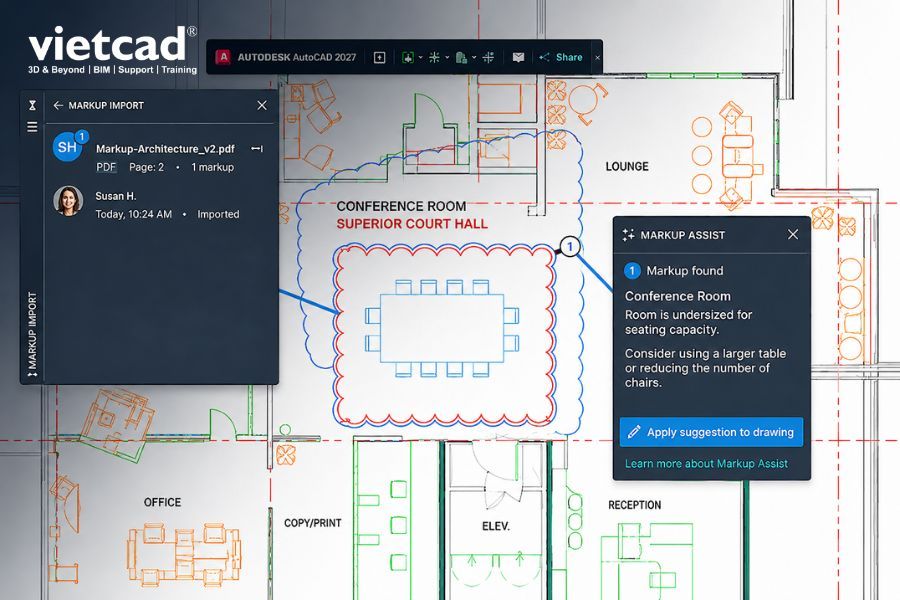The height and width of the screenshot is (600, 900).
Task: Click the RECEPTION room label
Action: (x=635, y=505)
